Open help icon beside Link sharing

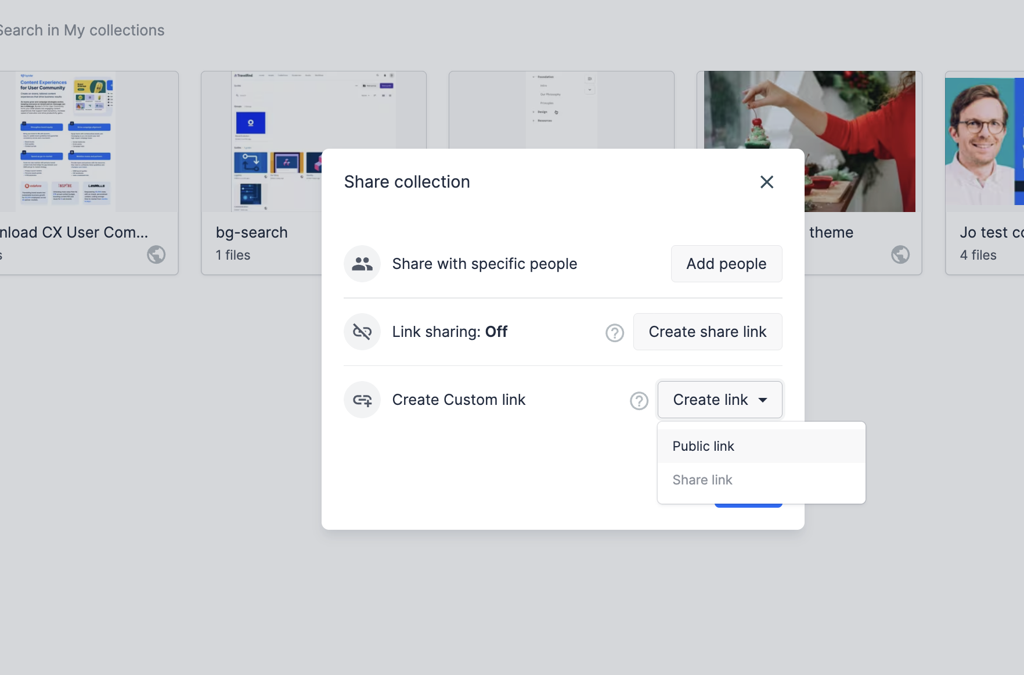tap(615, 333)
